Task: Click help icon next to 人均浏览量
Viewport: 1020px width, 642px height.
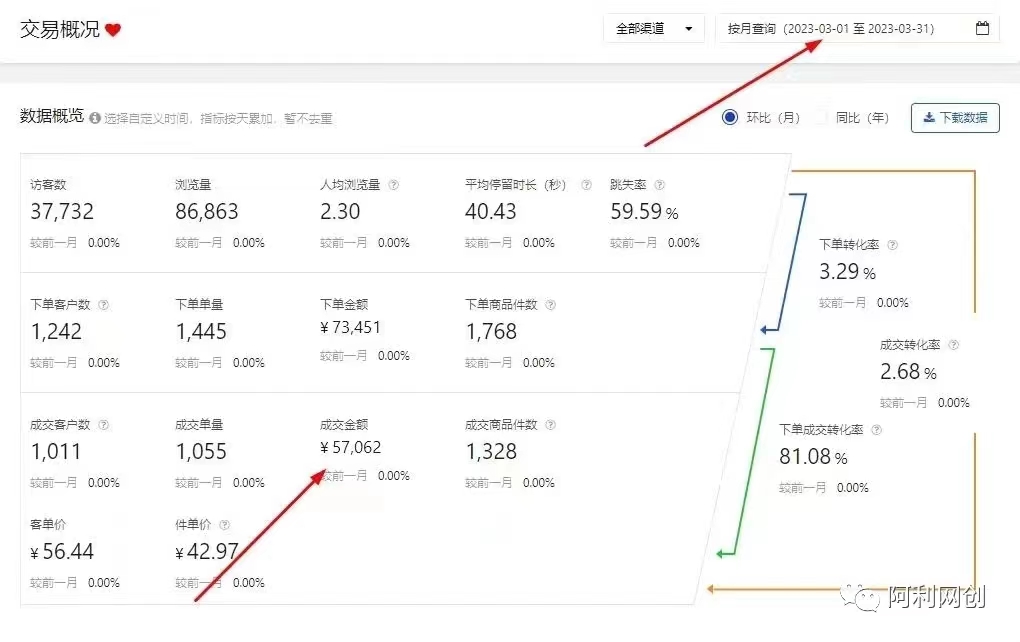Action: 394,185
